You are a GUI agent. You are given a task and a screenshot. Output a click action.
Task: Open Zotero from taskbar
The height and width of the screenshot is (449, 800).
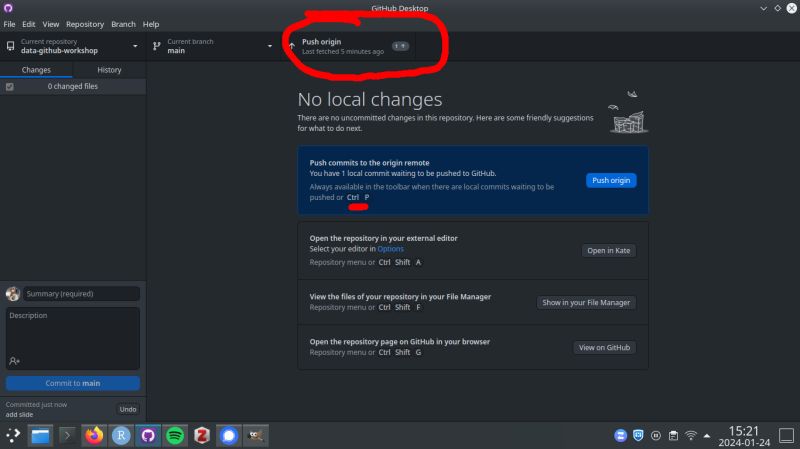[x=202, y=436]
